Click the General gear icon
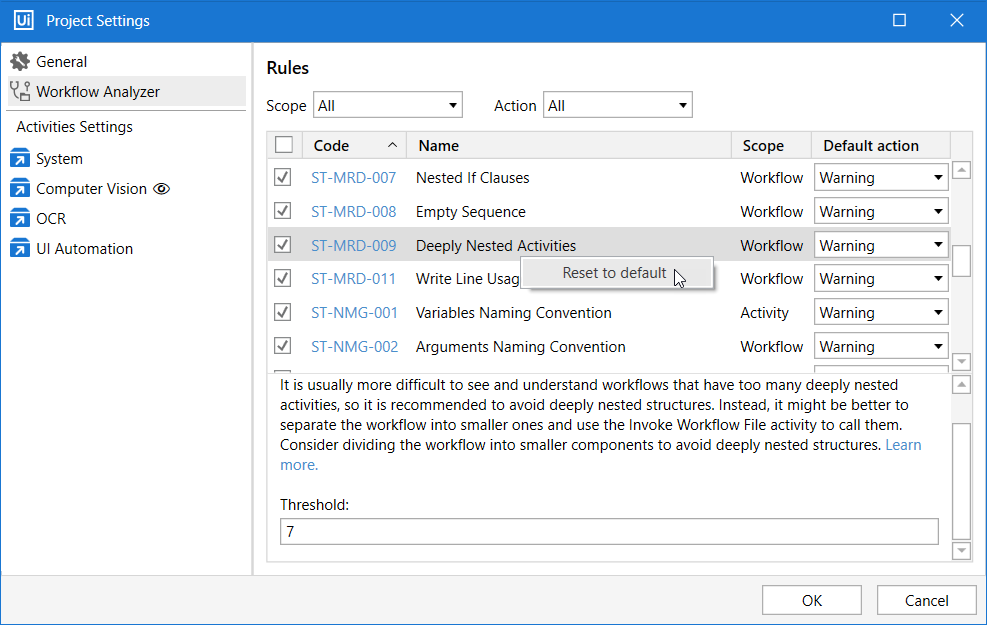The width and height of the screenshot is (987, 625). coord(20,62)
